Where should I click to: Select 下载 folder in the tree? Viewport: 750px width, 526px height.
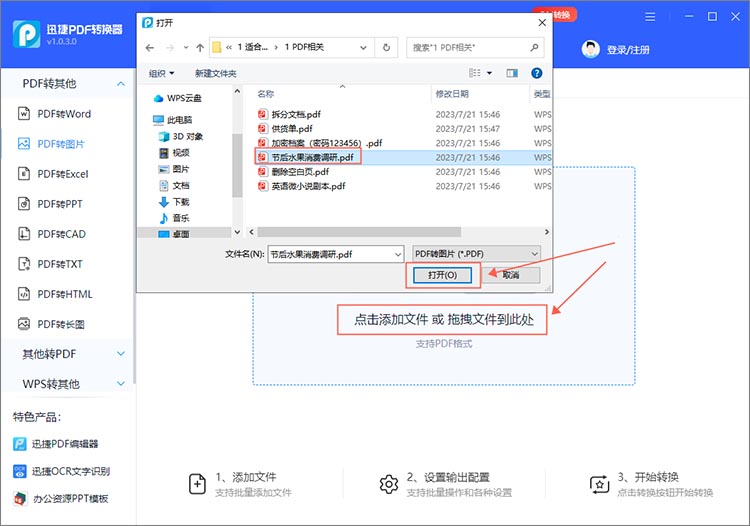(x=174, y=202)
